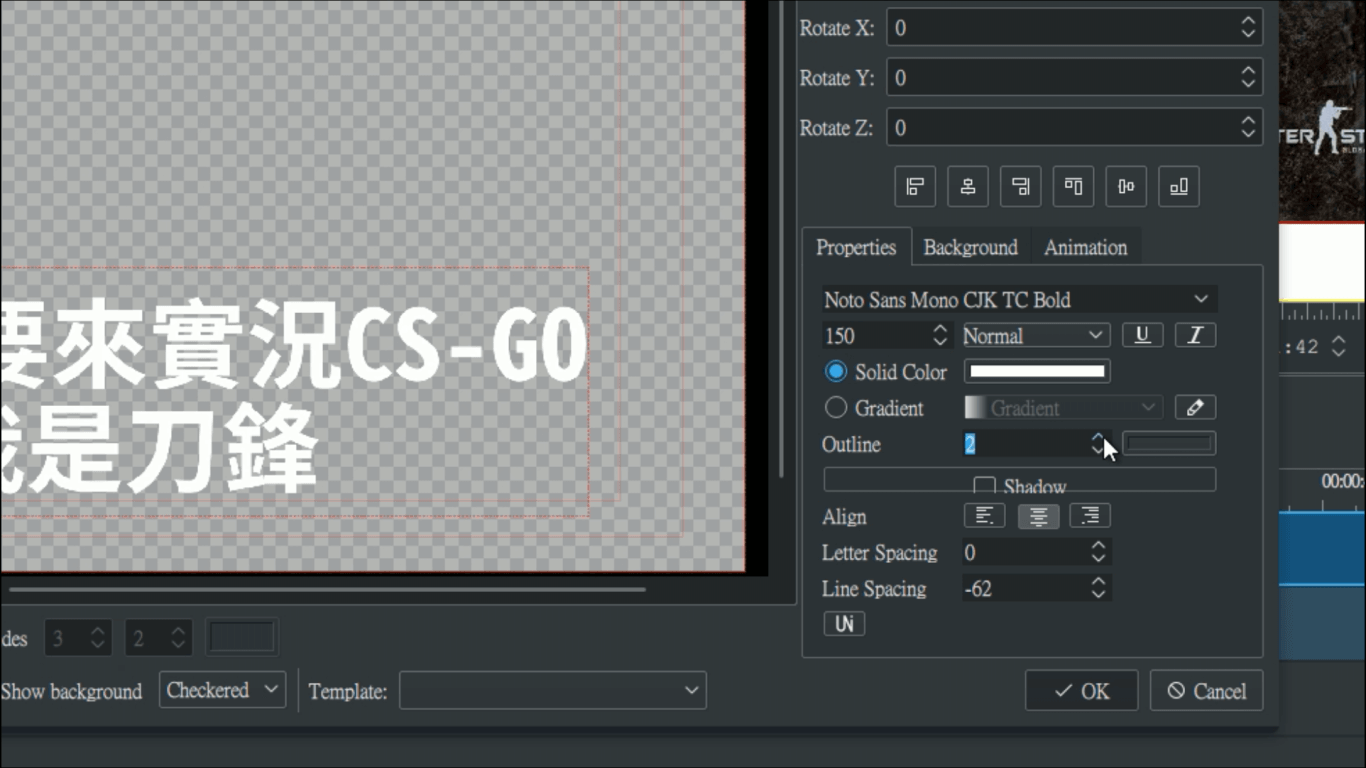1366x768 pixels.
Task: Open the Checkered show background dropdown
Action: click(222, 690)
